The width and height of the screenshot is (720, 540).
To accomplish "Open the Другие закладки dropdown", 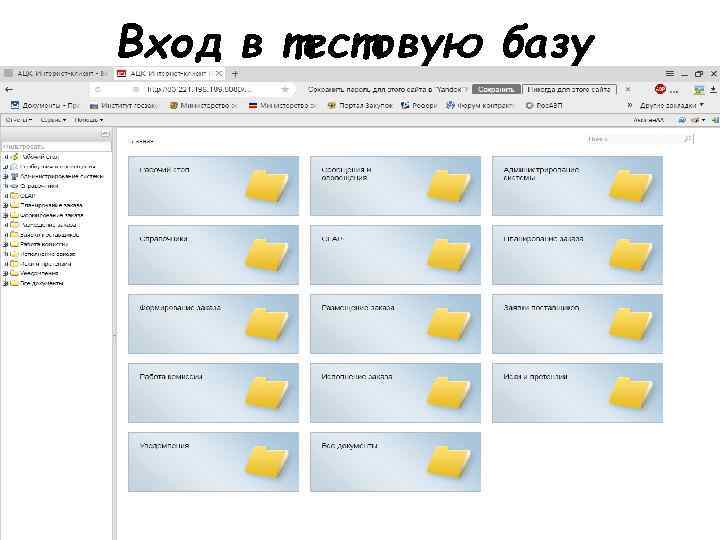I will 672,105.
